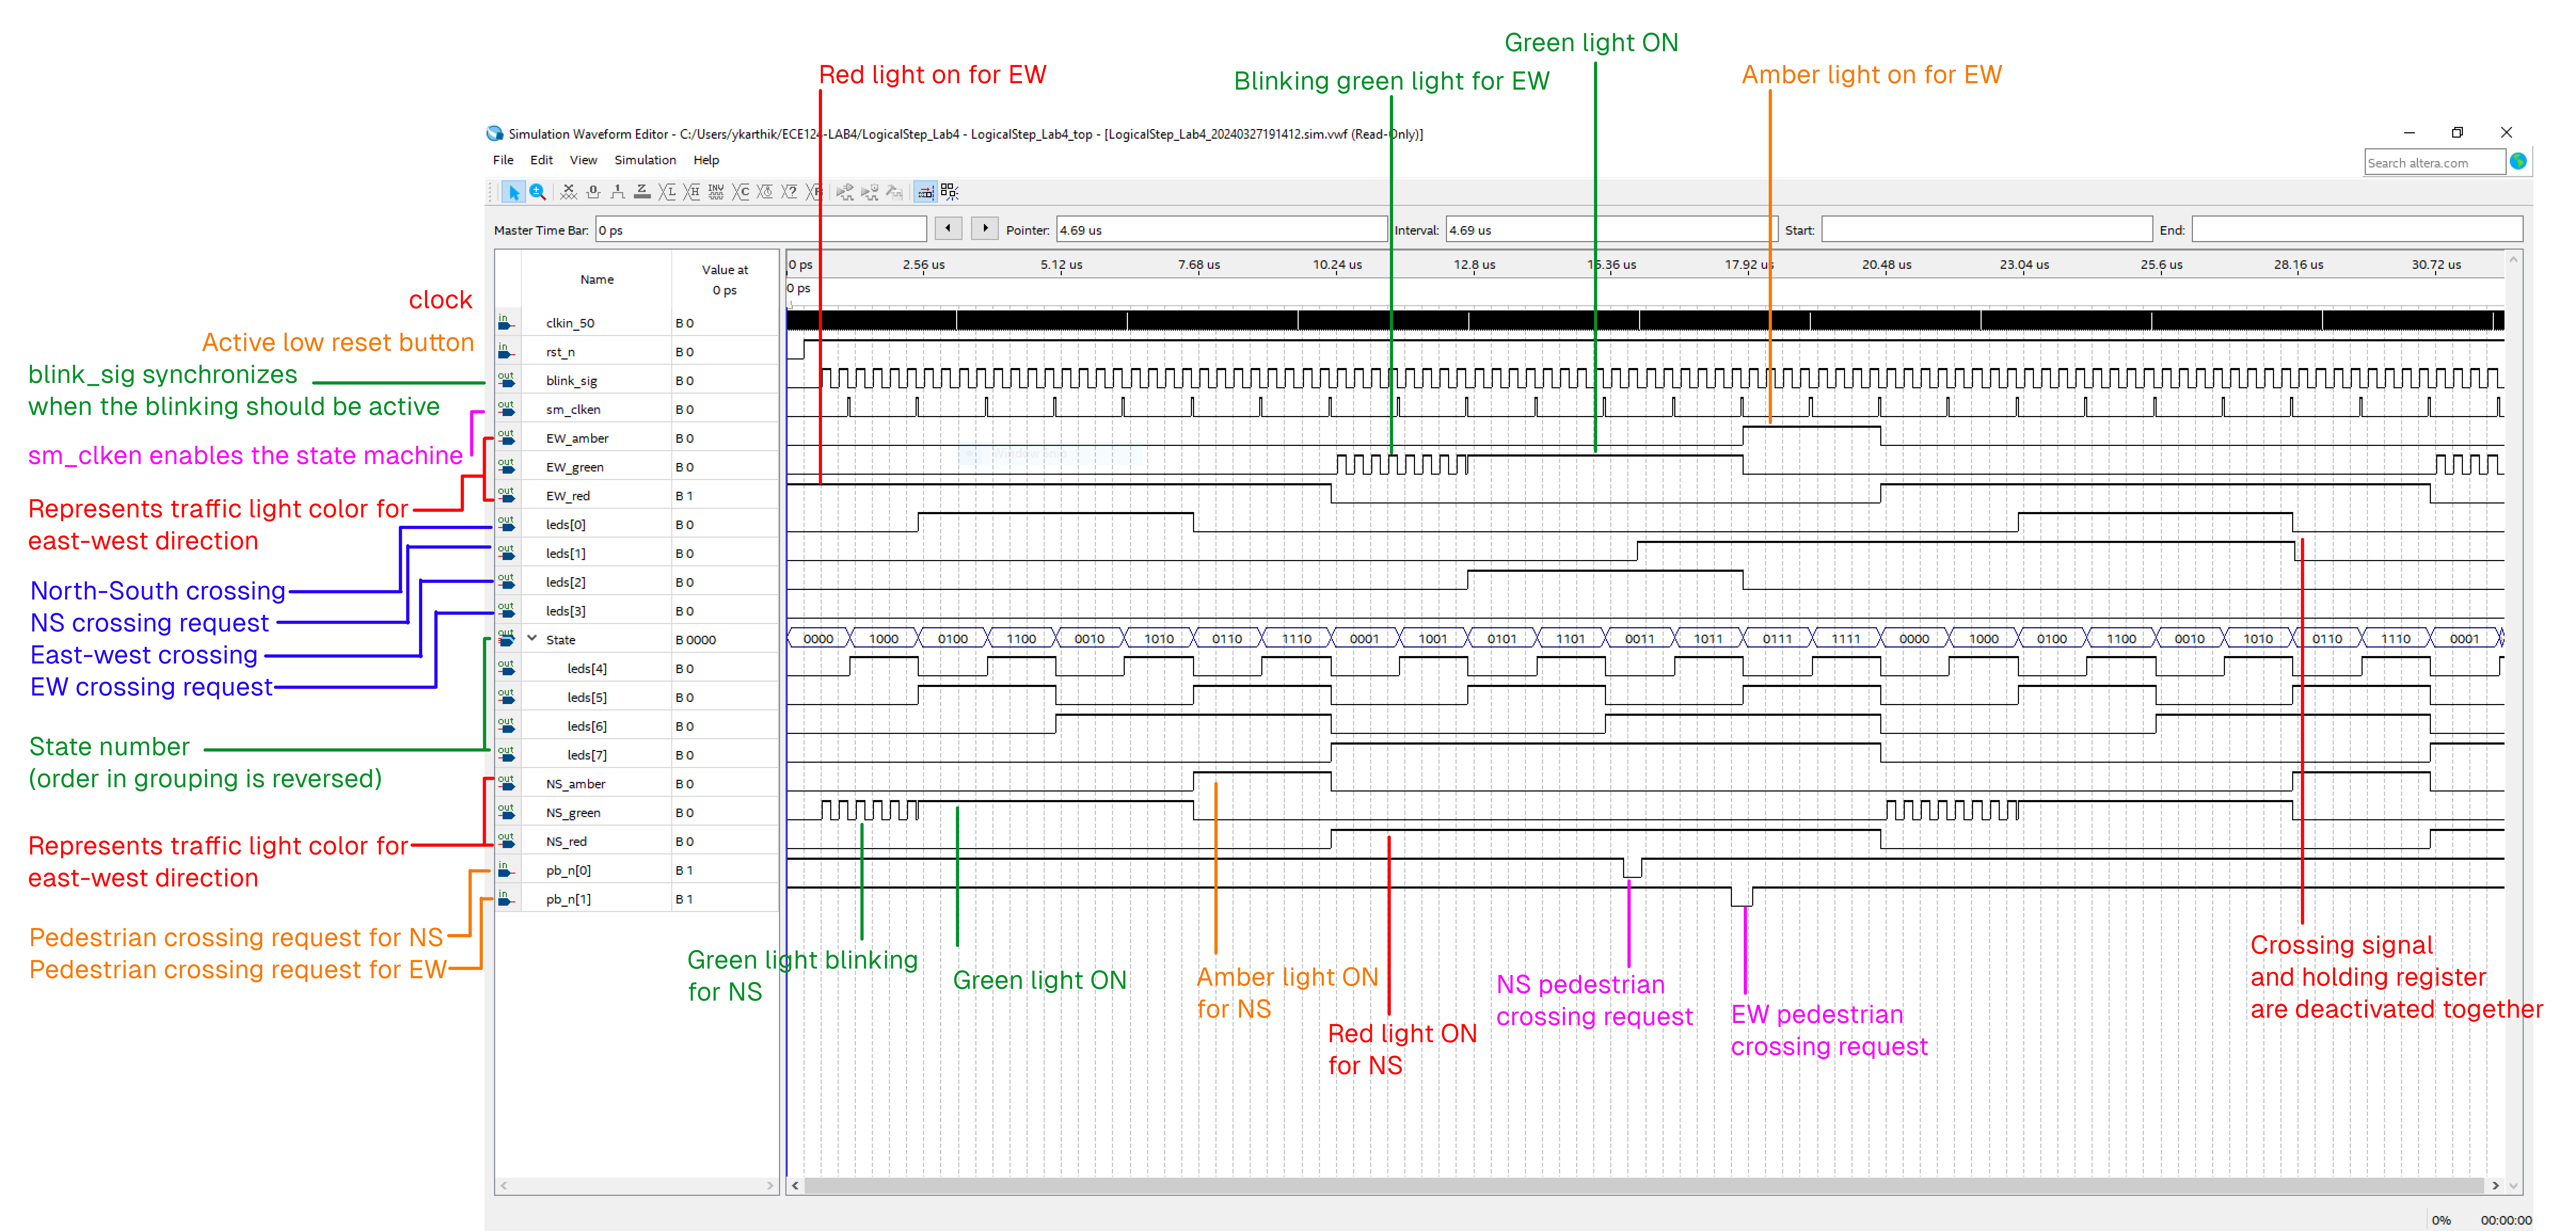This screenshot has height=1231, width=2576.
Task: Run Functional Simulation toolbar icon
Action: point(845,192)
